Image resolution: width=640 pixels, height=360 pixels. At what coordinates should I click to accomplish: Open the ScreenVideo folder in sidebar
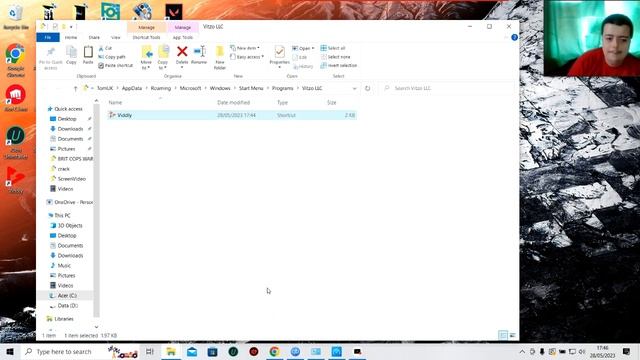(x=71, y=179)
